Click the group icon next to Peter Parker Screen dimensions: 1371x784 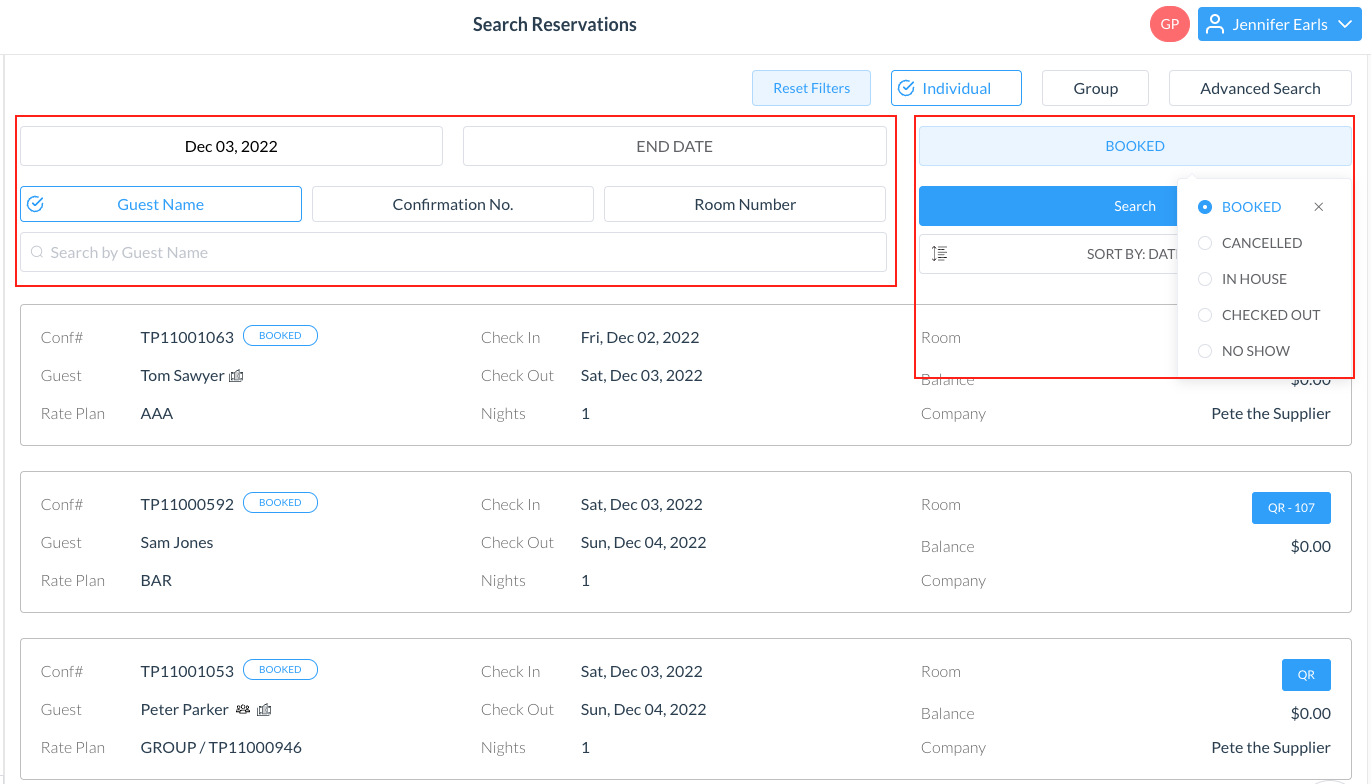pyautogui.click(x=243, y=710)
